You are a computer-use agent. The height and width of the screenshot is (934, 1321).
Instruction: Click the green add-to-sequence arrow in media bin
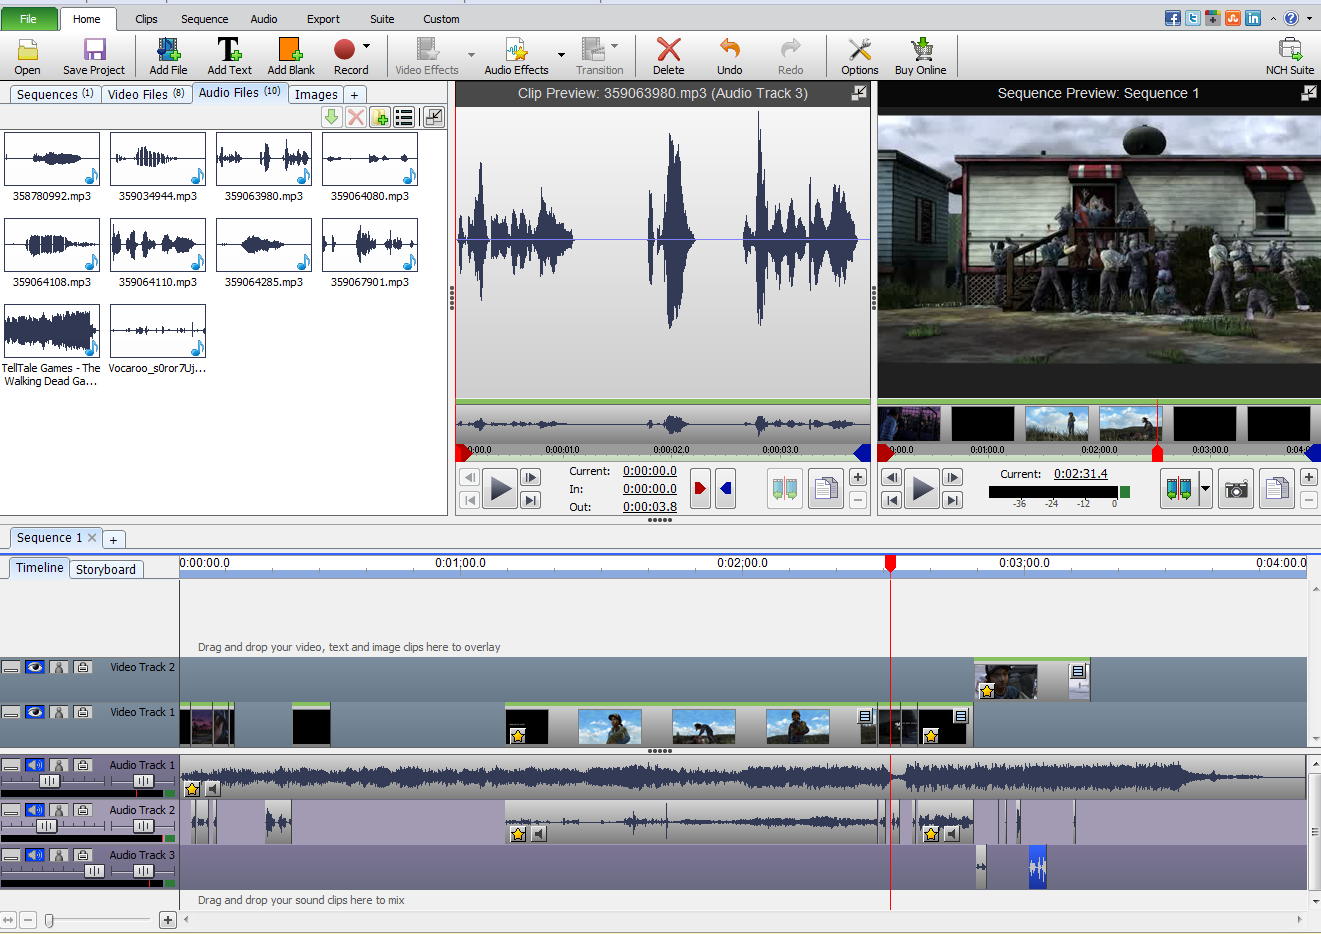point(331,117)
